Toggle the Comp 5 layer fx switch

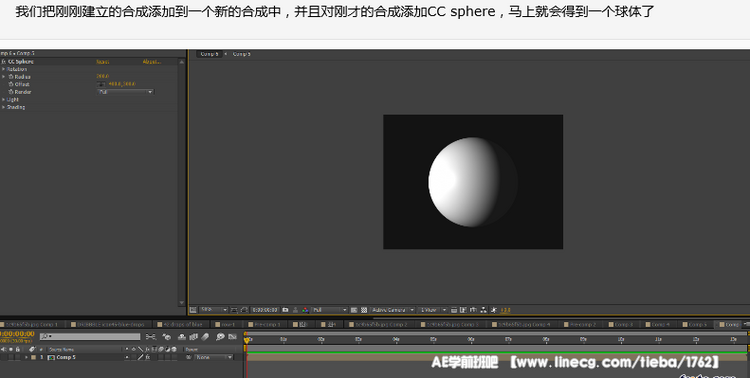pos(147,357)
